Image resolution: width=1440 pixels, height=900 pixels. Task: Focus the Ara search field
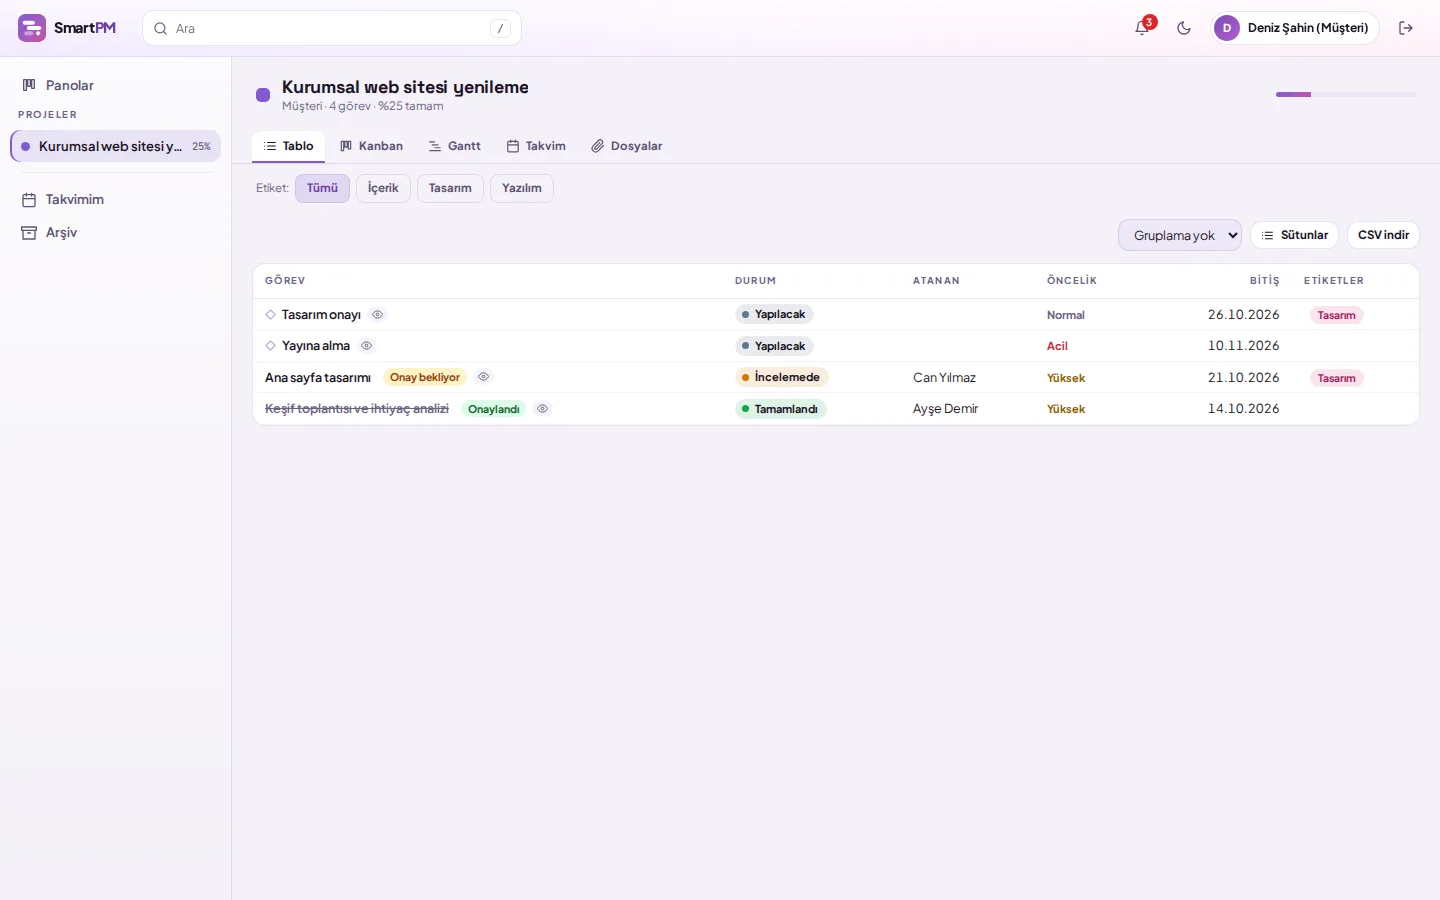[x=332, y=28]
